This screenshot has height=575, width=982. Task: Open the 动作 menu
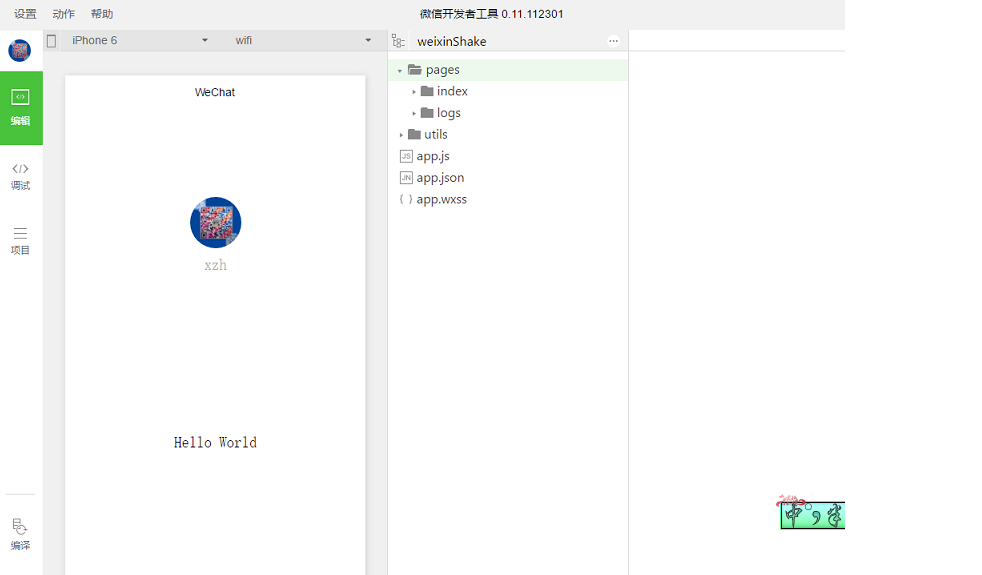coord(63,14)
